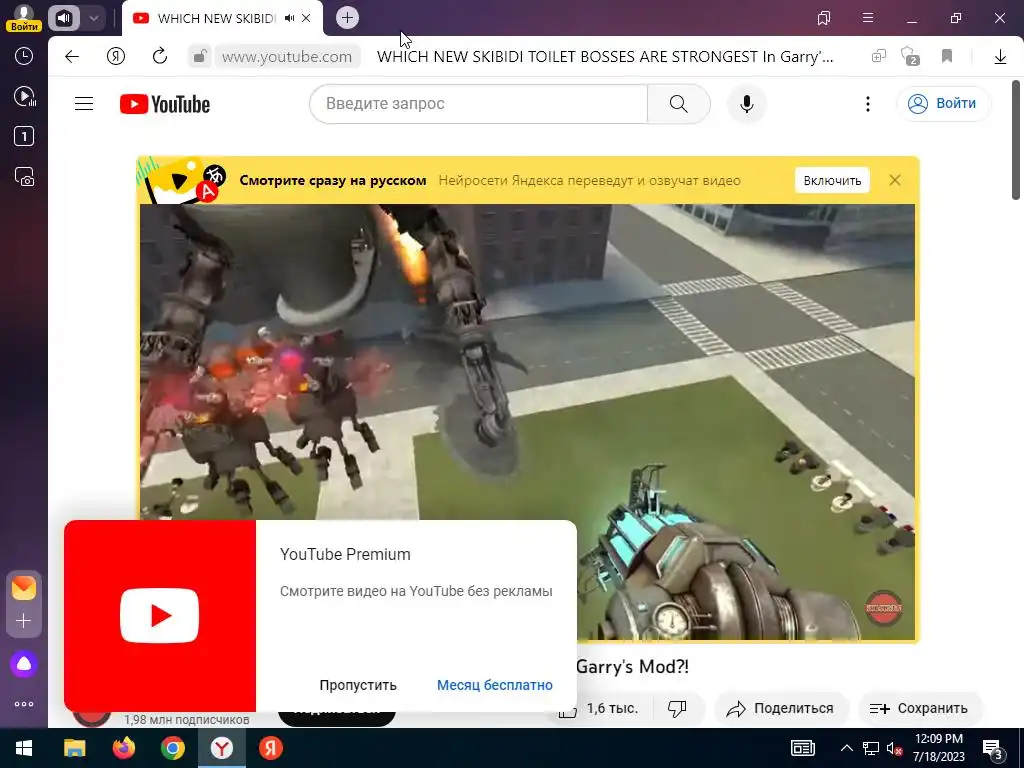Click the Поделиться share button

(x=780, y=708)
